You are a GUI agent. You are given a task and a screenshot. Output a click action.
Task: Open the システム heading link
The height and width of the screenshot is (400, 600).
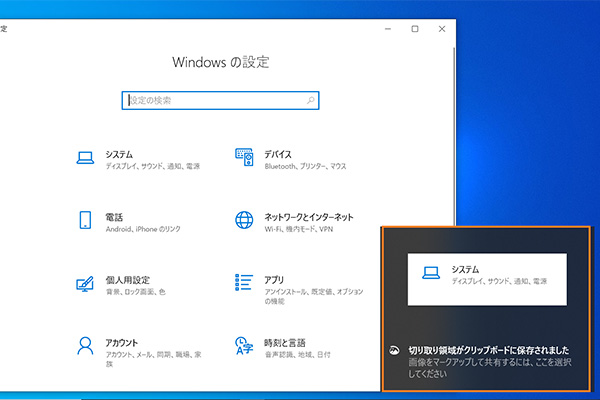pos(119,154)
